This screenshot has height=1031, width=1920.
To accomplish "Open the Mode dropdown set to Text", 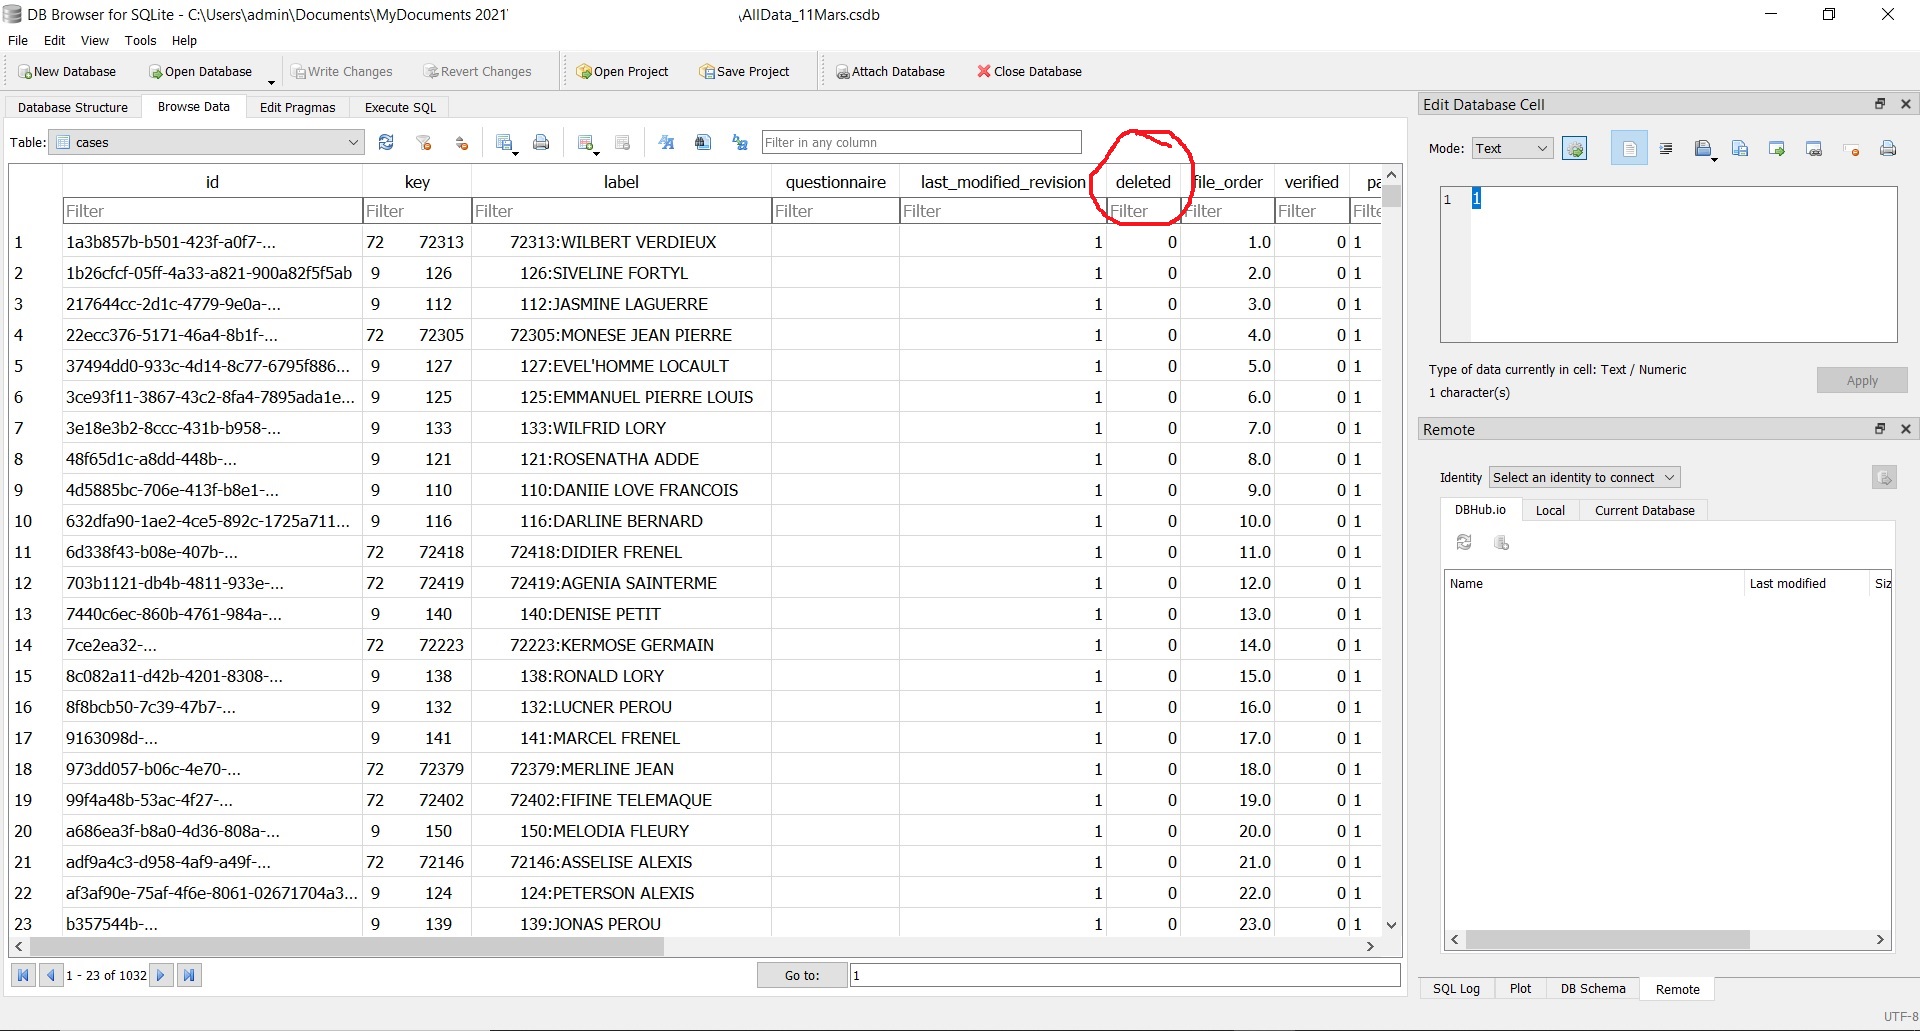I will coord(1512,149).
